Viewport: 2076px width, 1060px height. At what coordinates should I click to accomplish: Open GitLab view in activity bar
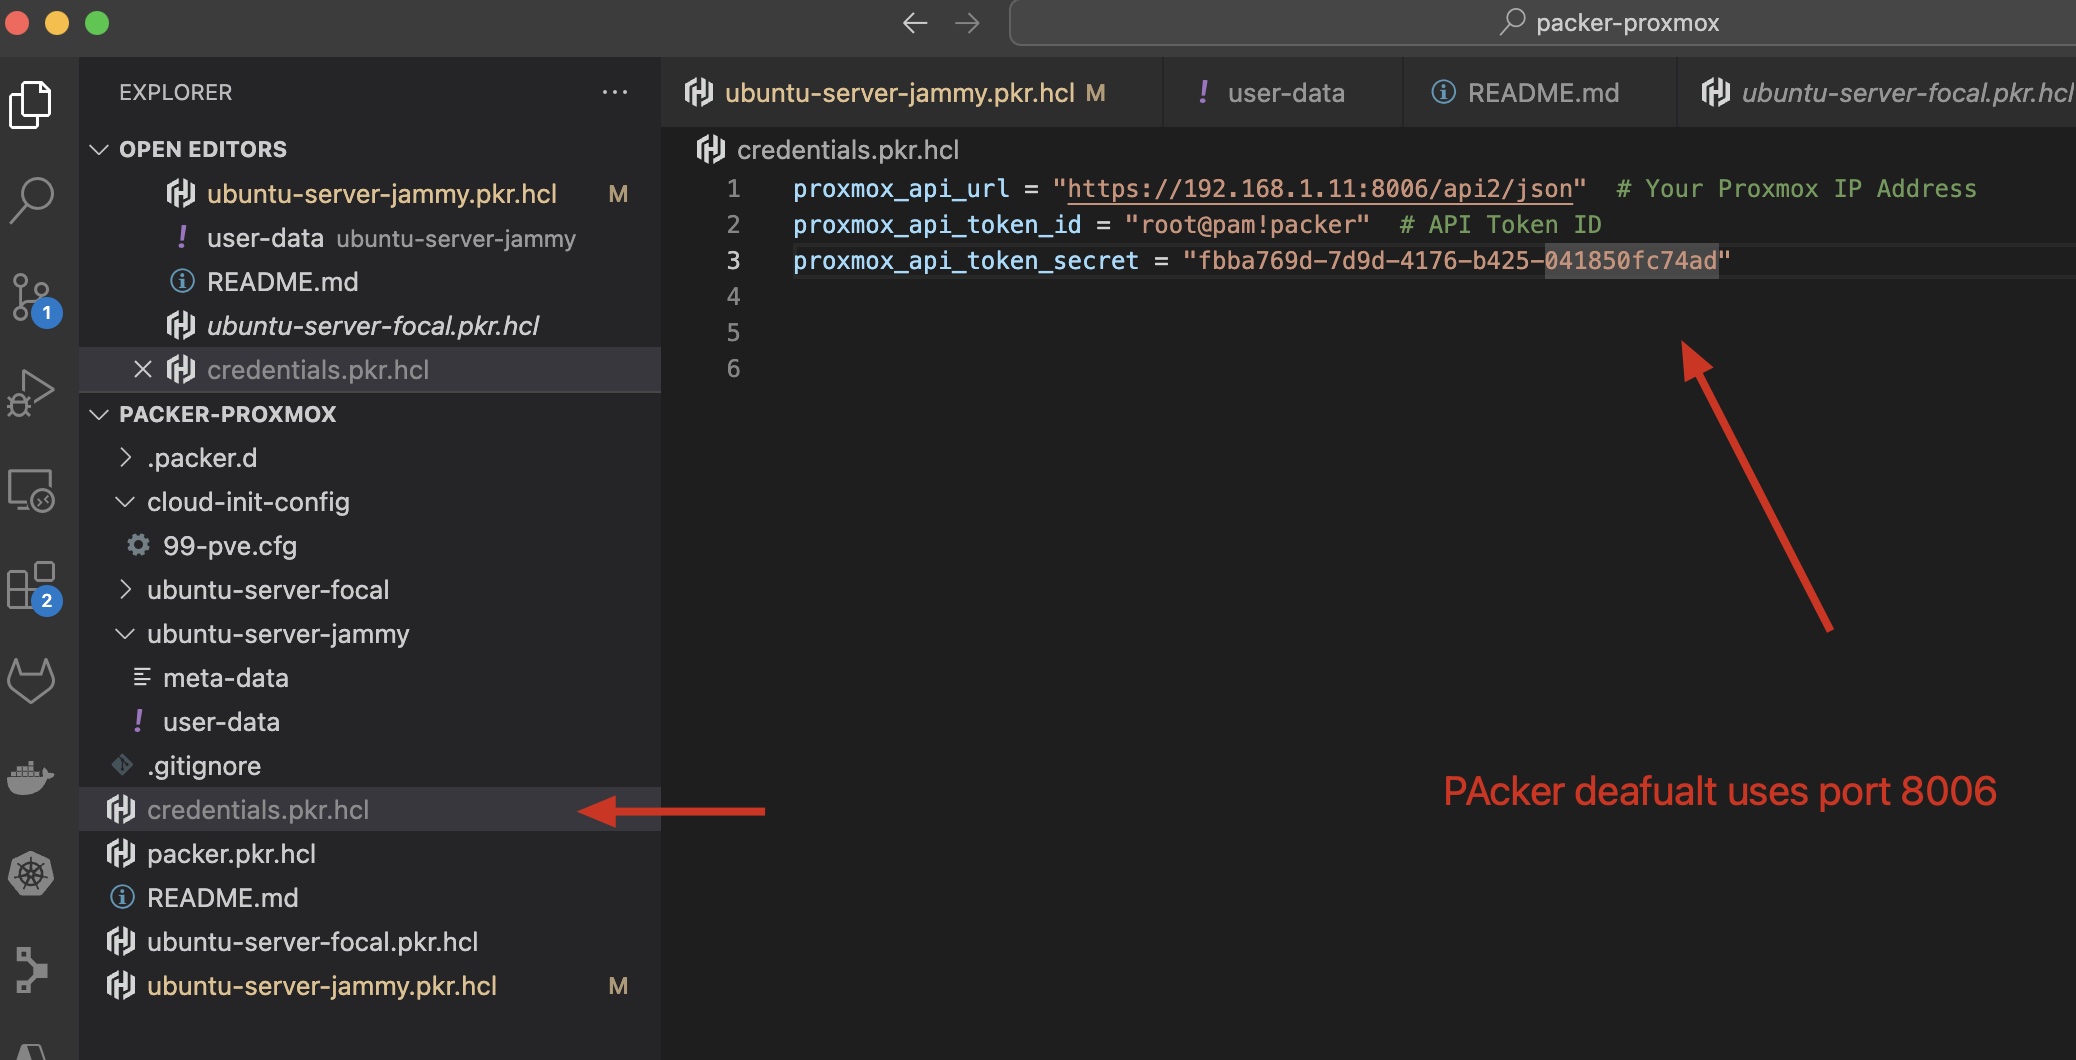(x=31, y=680)
